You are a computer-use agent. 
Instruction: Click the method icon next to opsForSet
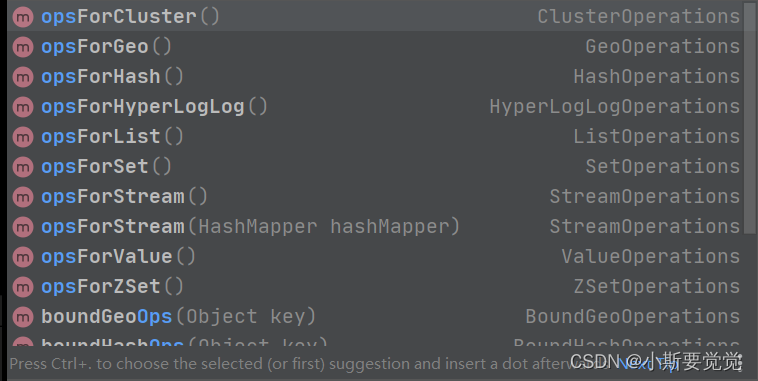23,167
